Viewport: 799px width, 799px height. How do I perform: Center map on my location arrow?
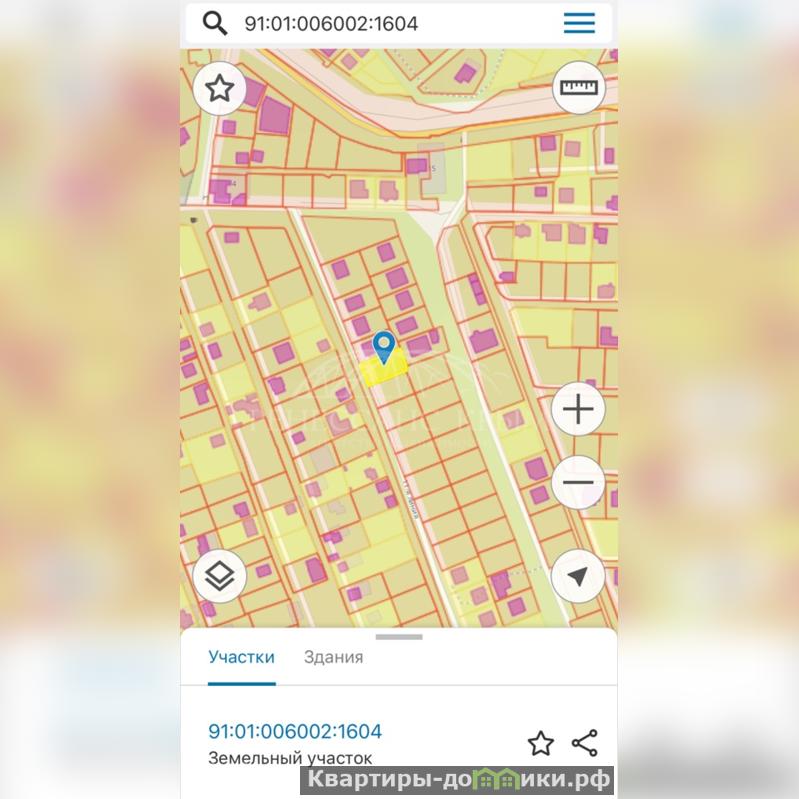[x=577, y=576]
